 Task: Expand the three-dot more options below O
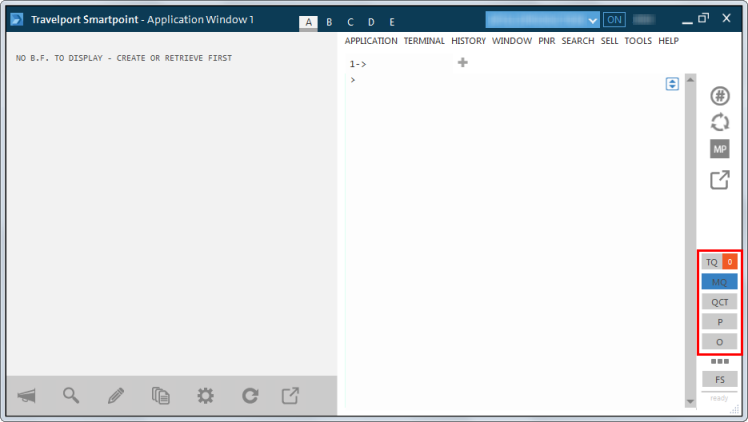tap(719, 361)
